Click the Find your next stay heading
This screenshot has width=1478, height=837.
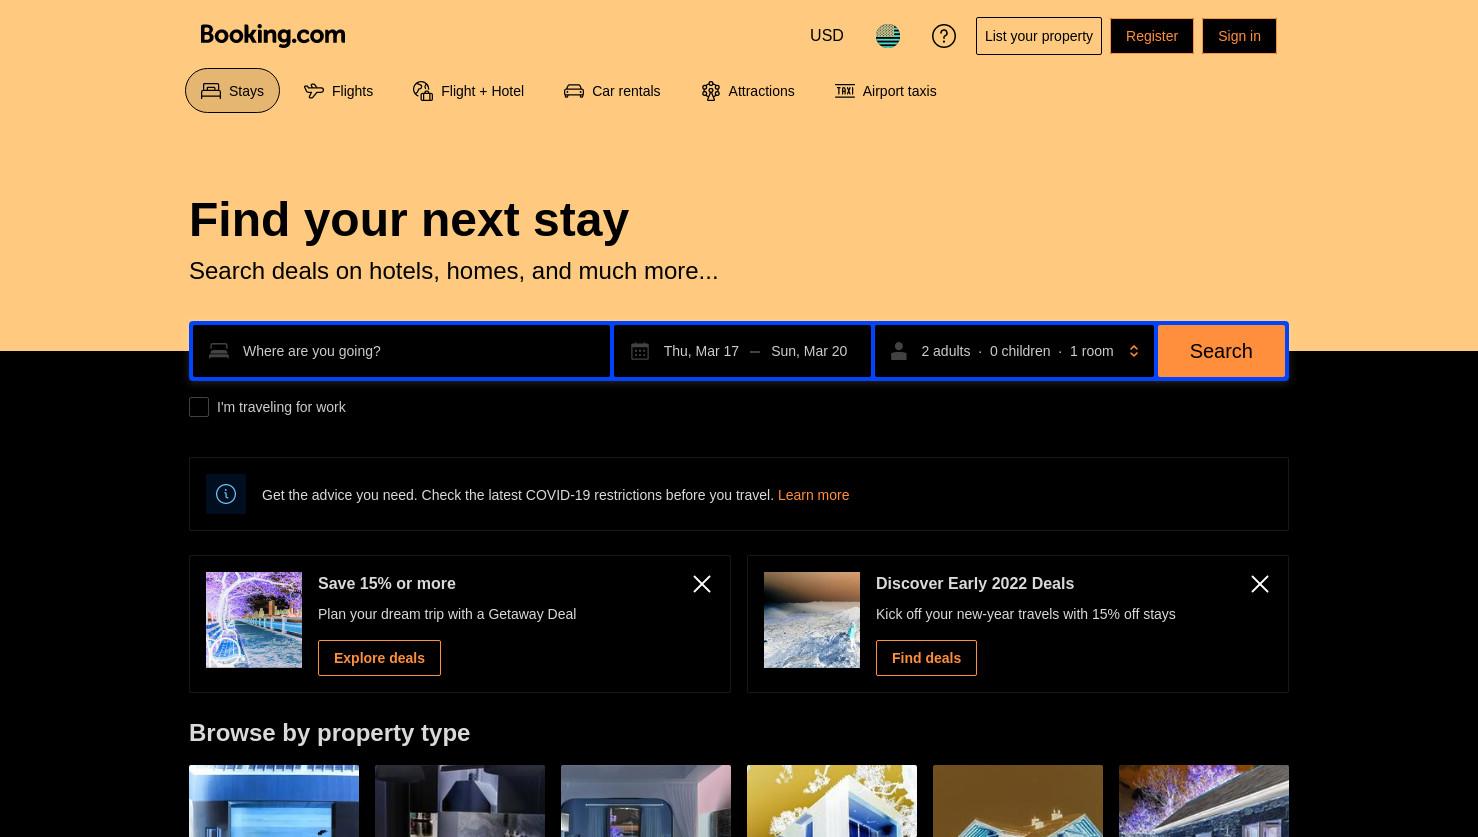coord(409,219)
